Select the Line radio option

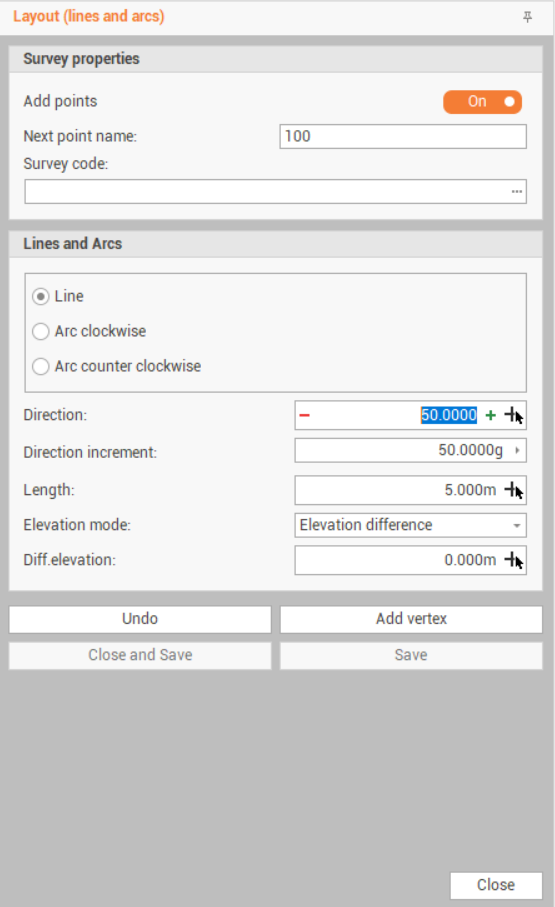(x=41, y=297)
